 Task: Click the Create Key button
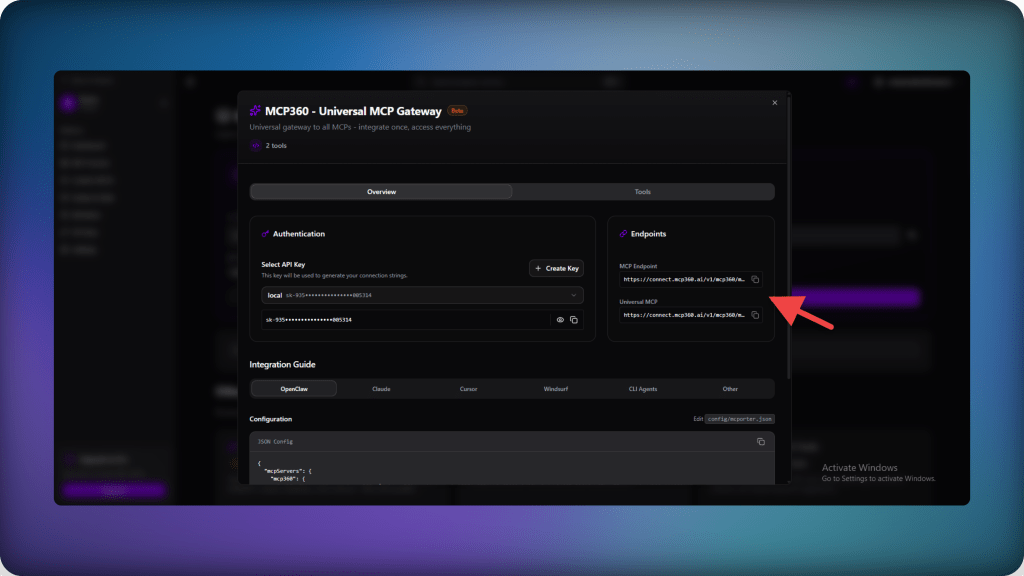click(x=556, y=268)
